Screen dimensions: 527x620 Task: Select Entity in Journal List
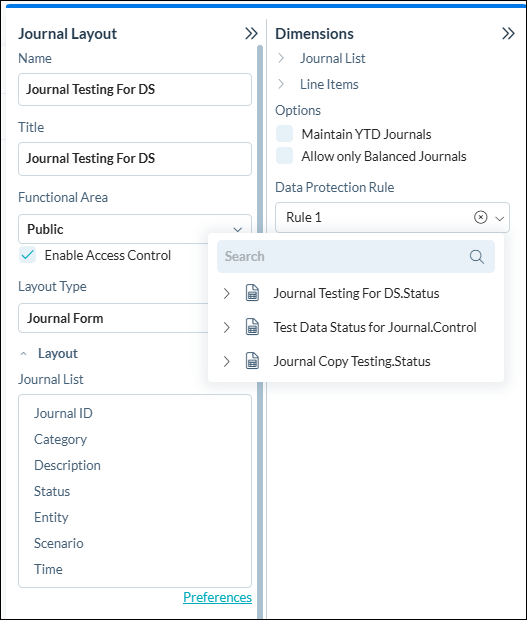[51, 518]
